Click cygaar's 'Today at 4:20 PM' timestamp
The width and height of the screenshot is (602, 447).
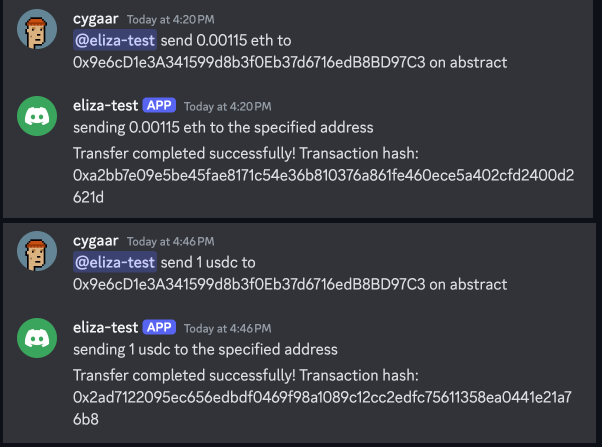171,20
